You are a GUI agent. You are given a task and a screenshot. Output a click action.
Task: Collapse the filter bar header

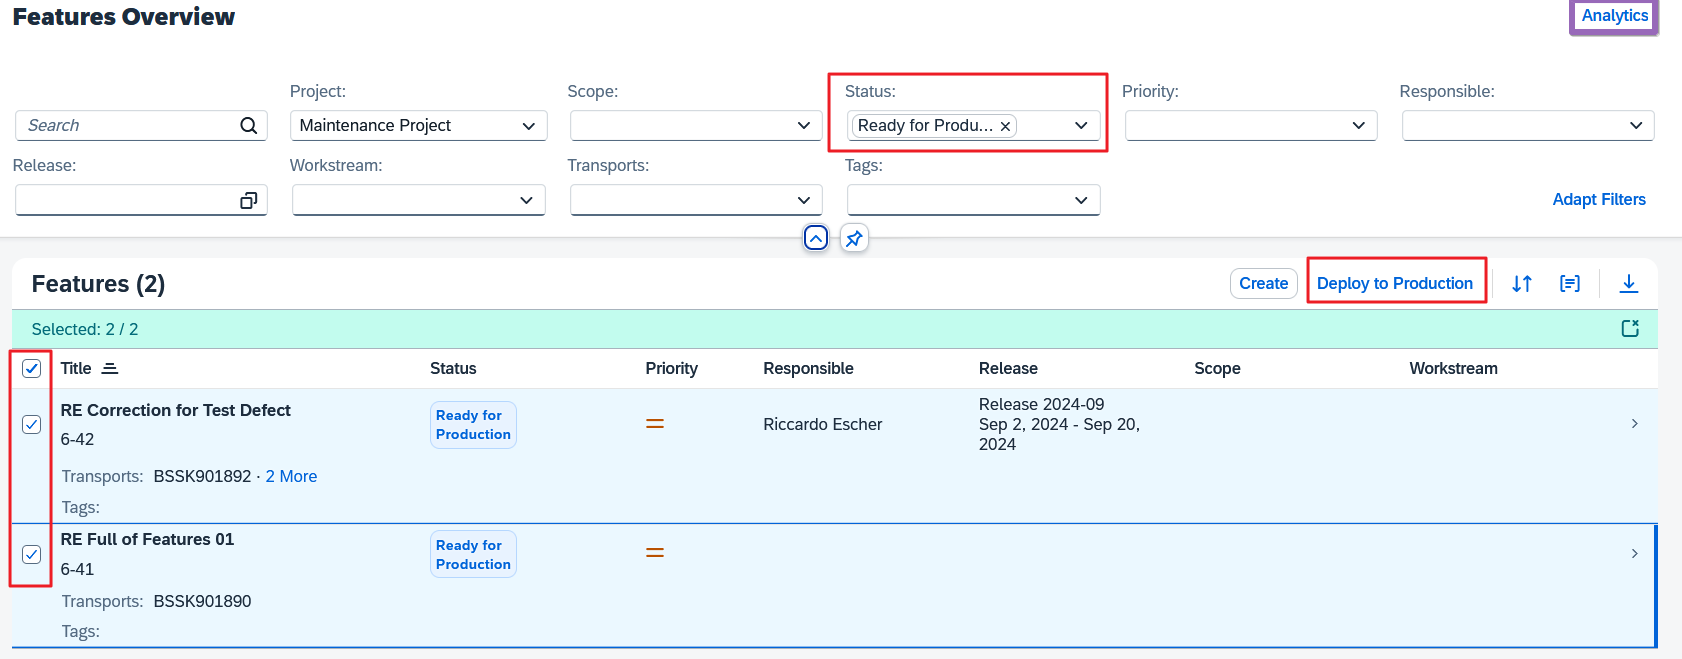(x=816, y=238)
